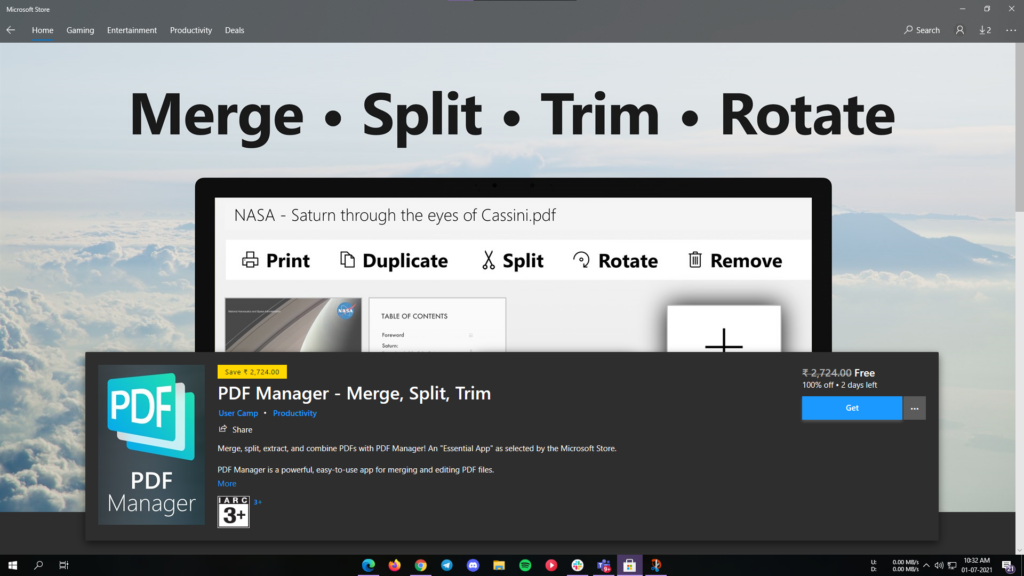Image resolution: width=1024 pixels, height=576 pixels.
Task: Open Search in the Microsoft Store header
Action: [919, 29]
